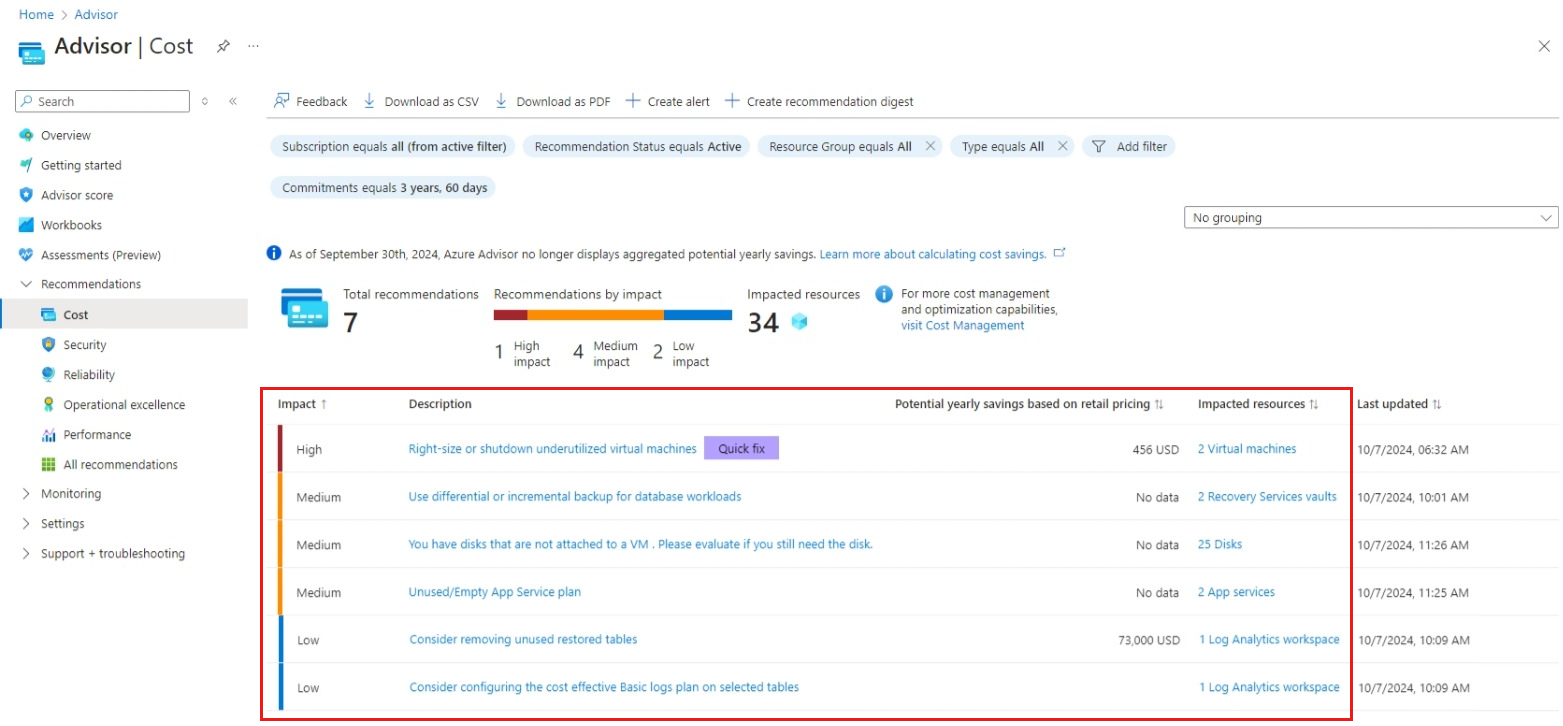1563x726 pixels.
Task: Select Reliability recommendations
Action: coord(88,374)
